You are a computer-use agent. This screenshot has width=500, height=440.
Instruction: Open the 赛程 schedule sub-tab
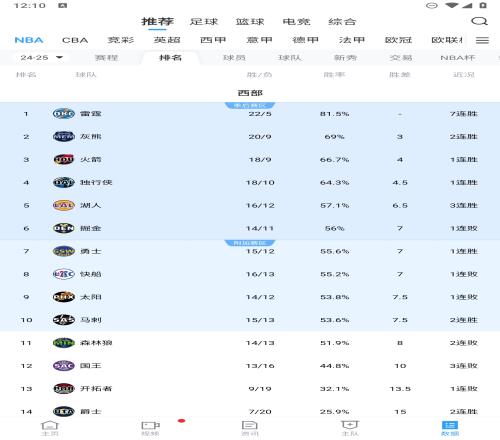tap(106, 58)
